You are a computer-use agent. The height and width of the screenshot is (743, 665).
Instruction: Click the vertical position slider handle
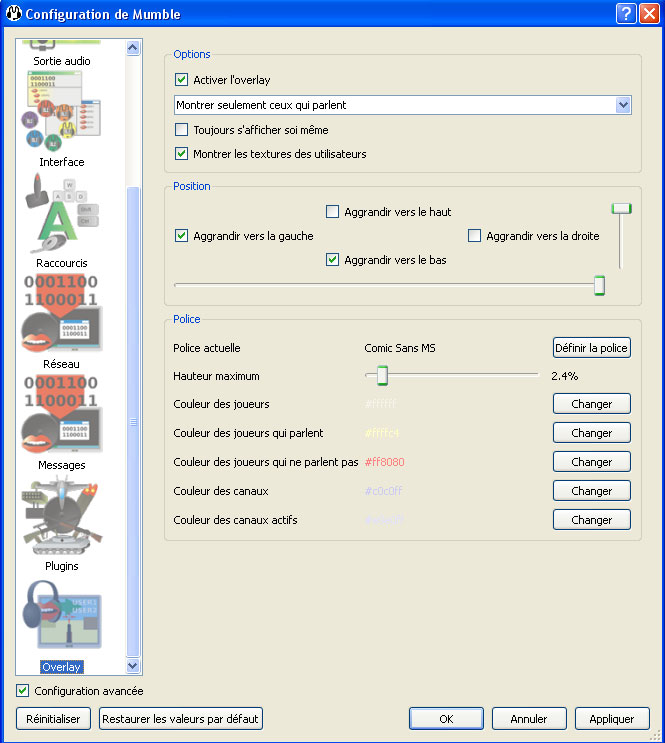(x=621, y=208)
